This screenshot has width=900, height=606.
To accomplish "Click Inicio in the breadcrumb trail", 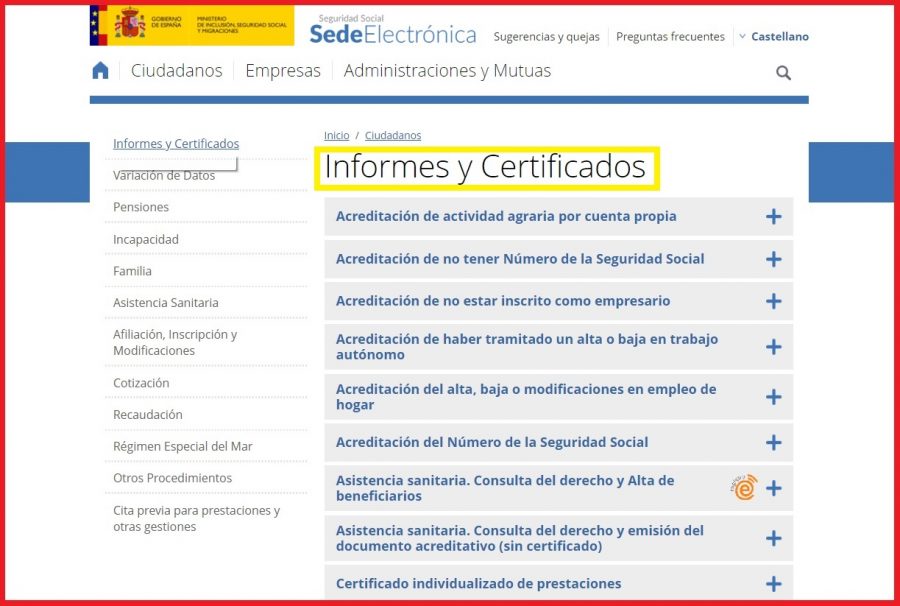I will (336, 135).
